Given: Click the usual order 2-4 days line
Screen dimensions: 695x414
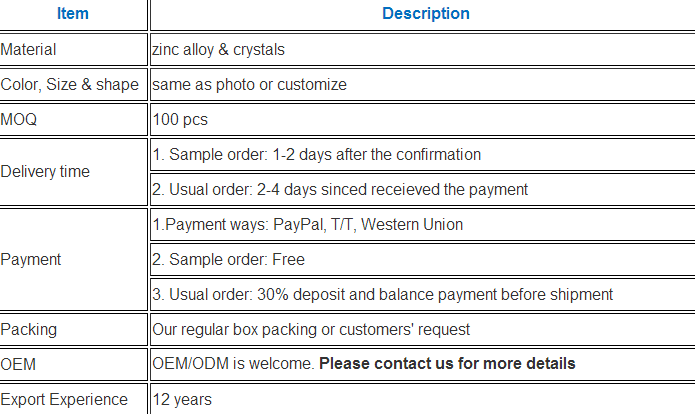Looking at the screenshot, I should (x=340, y=189).
